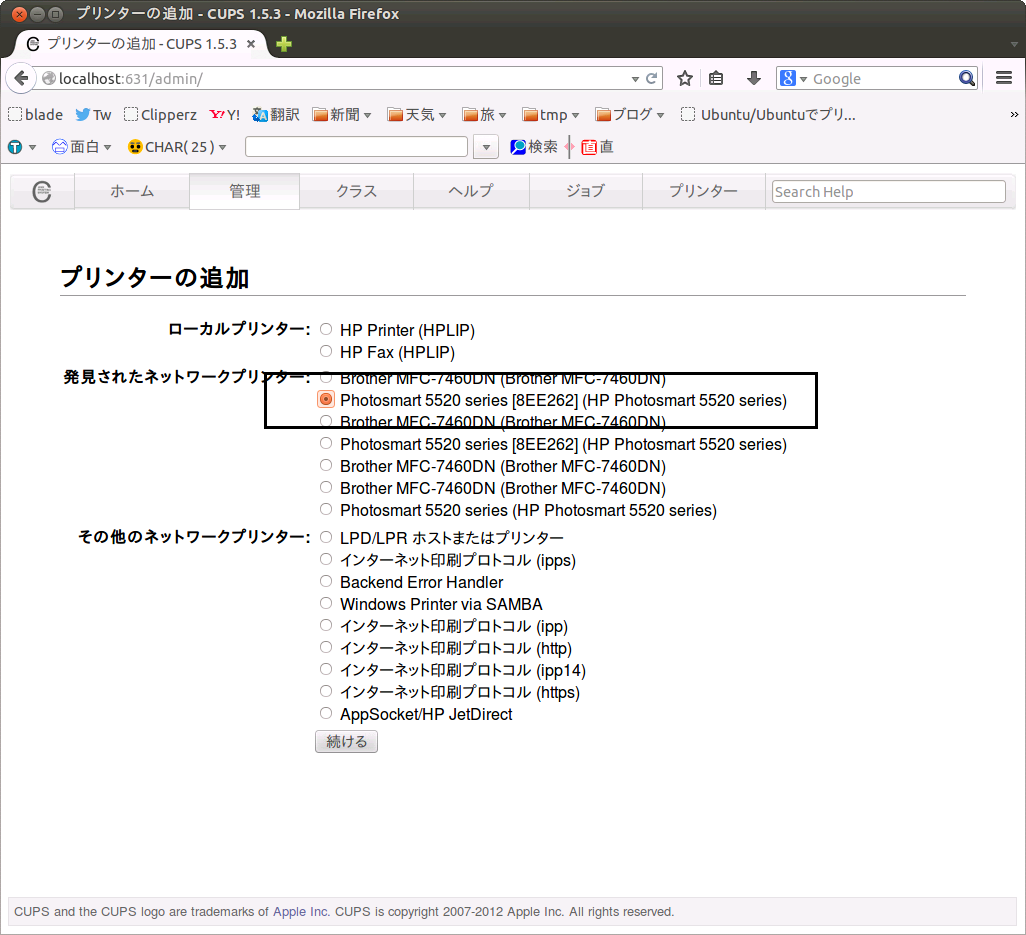
Task: Open the toolbar search field dropdown arrow
Action: coord(486,147)
